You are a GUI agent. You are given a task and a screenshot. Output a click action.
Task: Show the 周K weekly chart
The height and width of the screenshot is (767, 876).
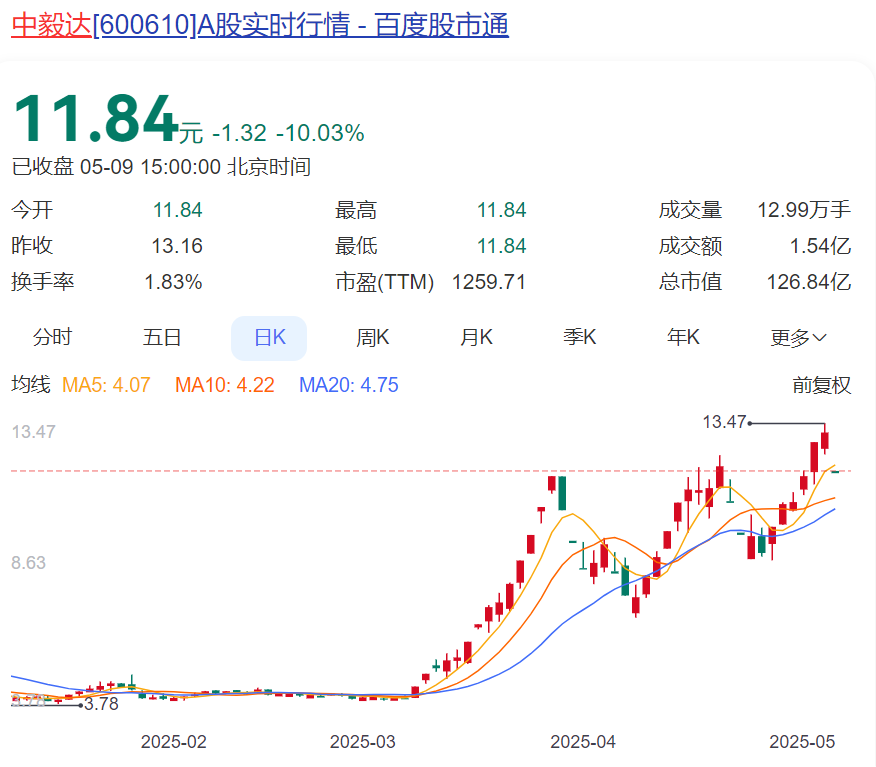click(372, 338)
